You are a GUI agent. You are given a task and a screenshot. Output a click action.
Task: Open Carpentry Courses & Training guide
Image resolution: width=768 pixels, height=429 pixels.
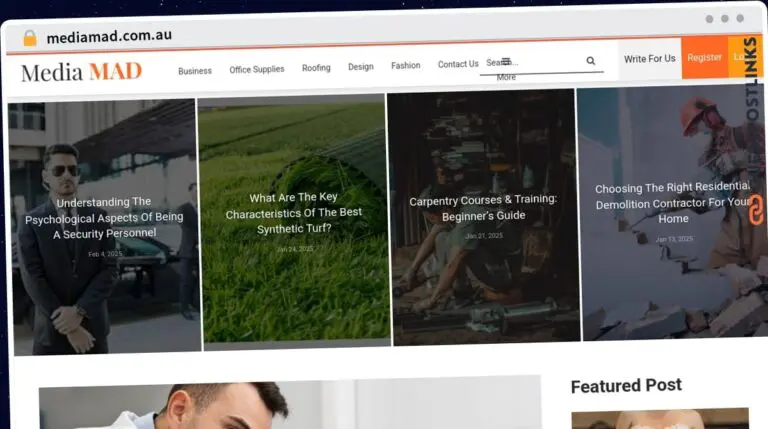(483, 208)
